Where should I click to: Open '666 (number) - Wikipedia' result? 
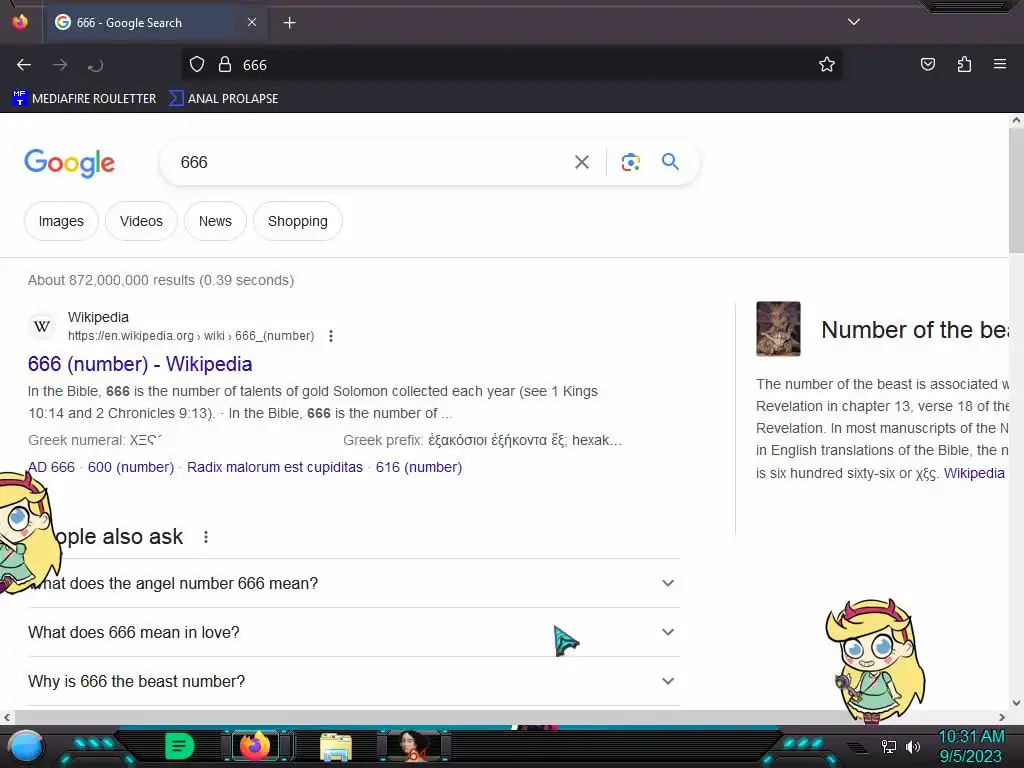click(x=140, y=364)
